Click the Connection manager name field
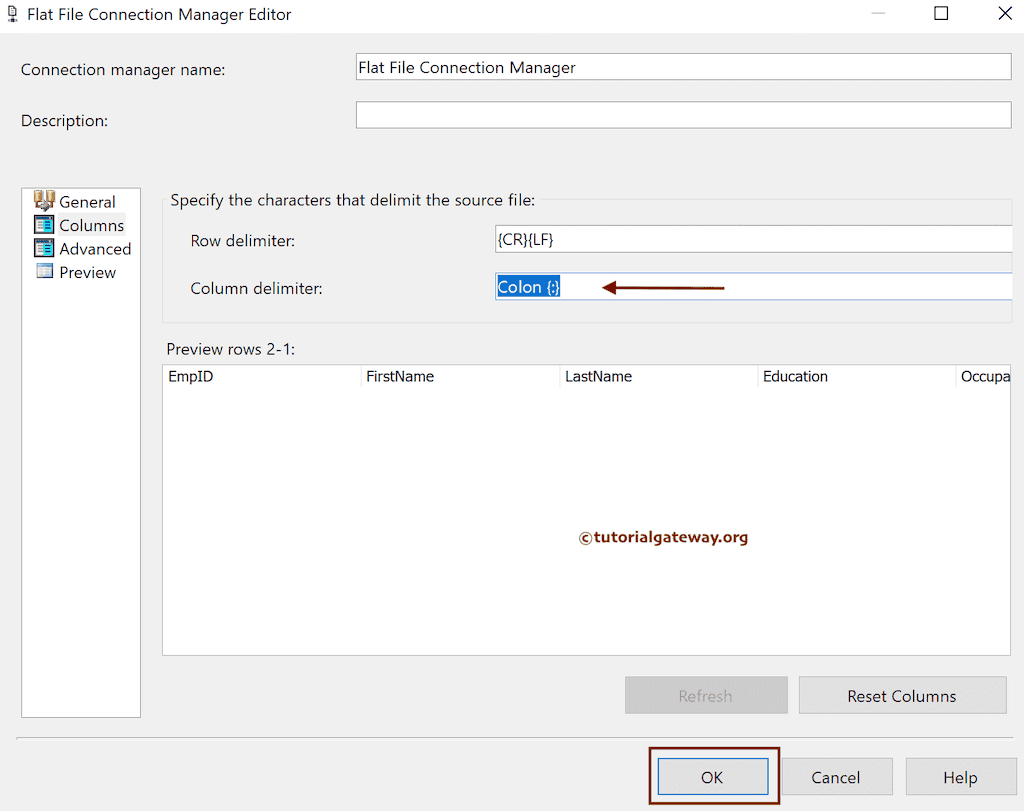This screenshot has height=811, width=1024. [683, 67]
